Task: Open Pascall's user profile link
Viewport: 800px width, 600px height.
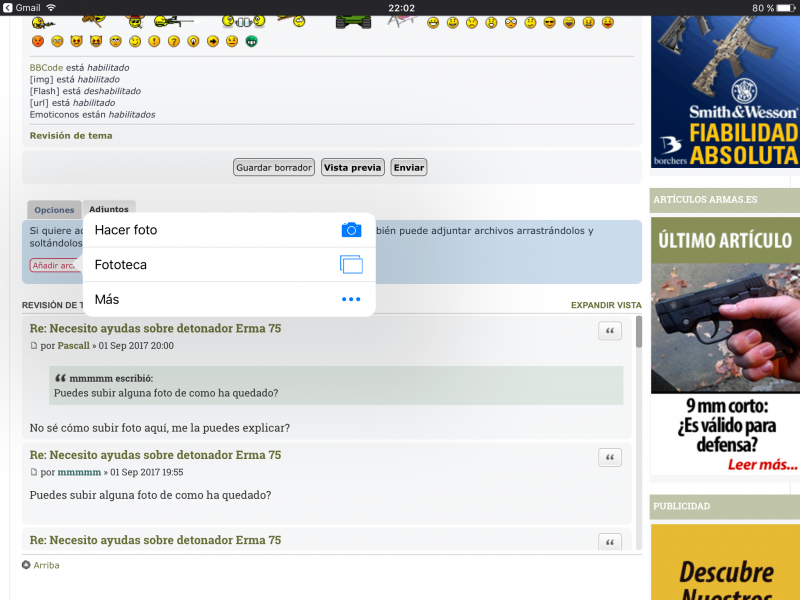Action: click(73, 346)
